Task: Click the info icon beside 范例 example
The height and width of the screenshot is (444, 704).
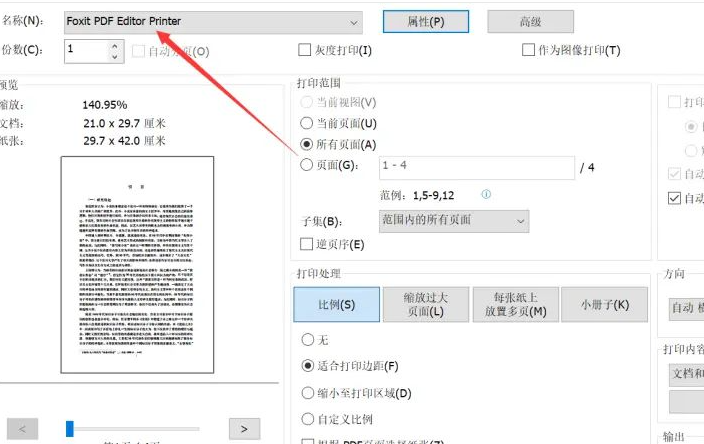Action: [x=486, y=194]
